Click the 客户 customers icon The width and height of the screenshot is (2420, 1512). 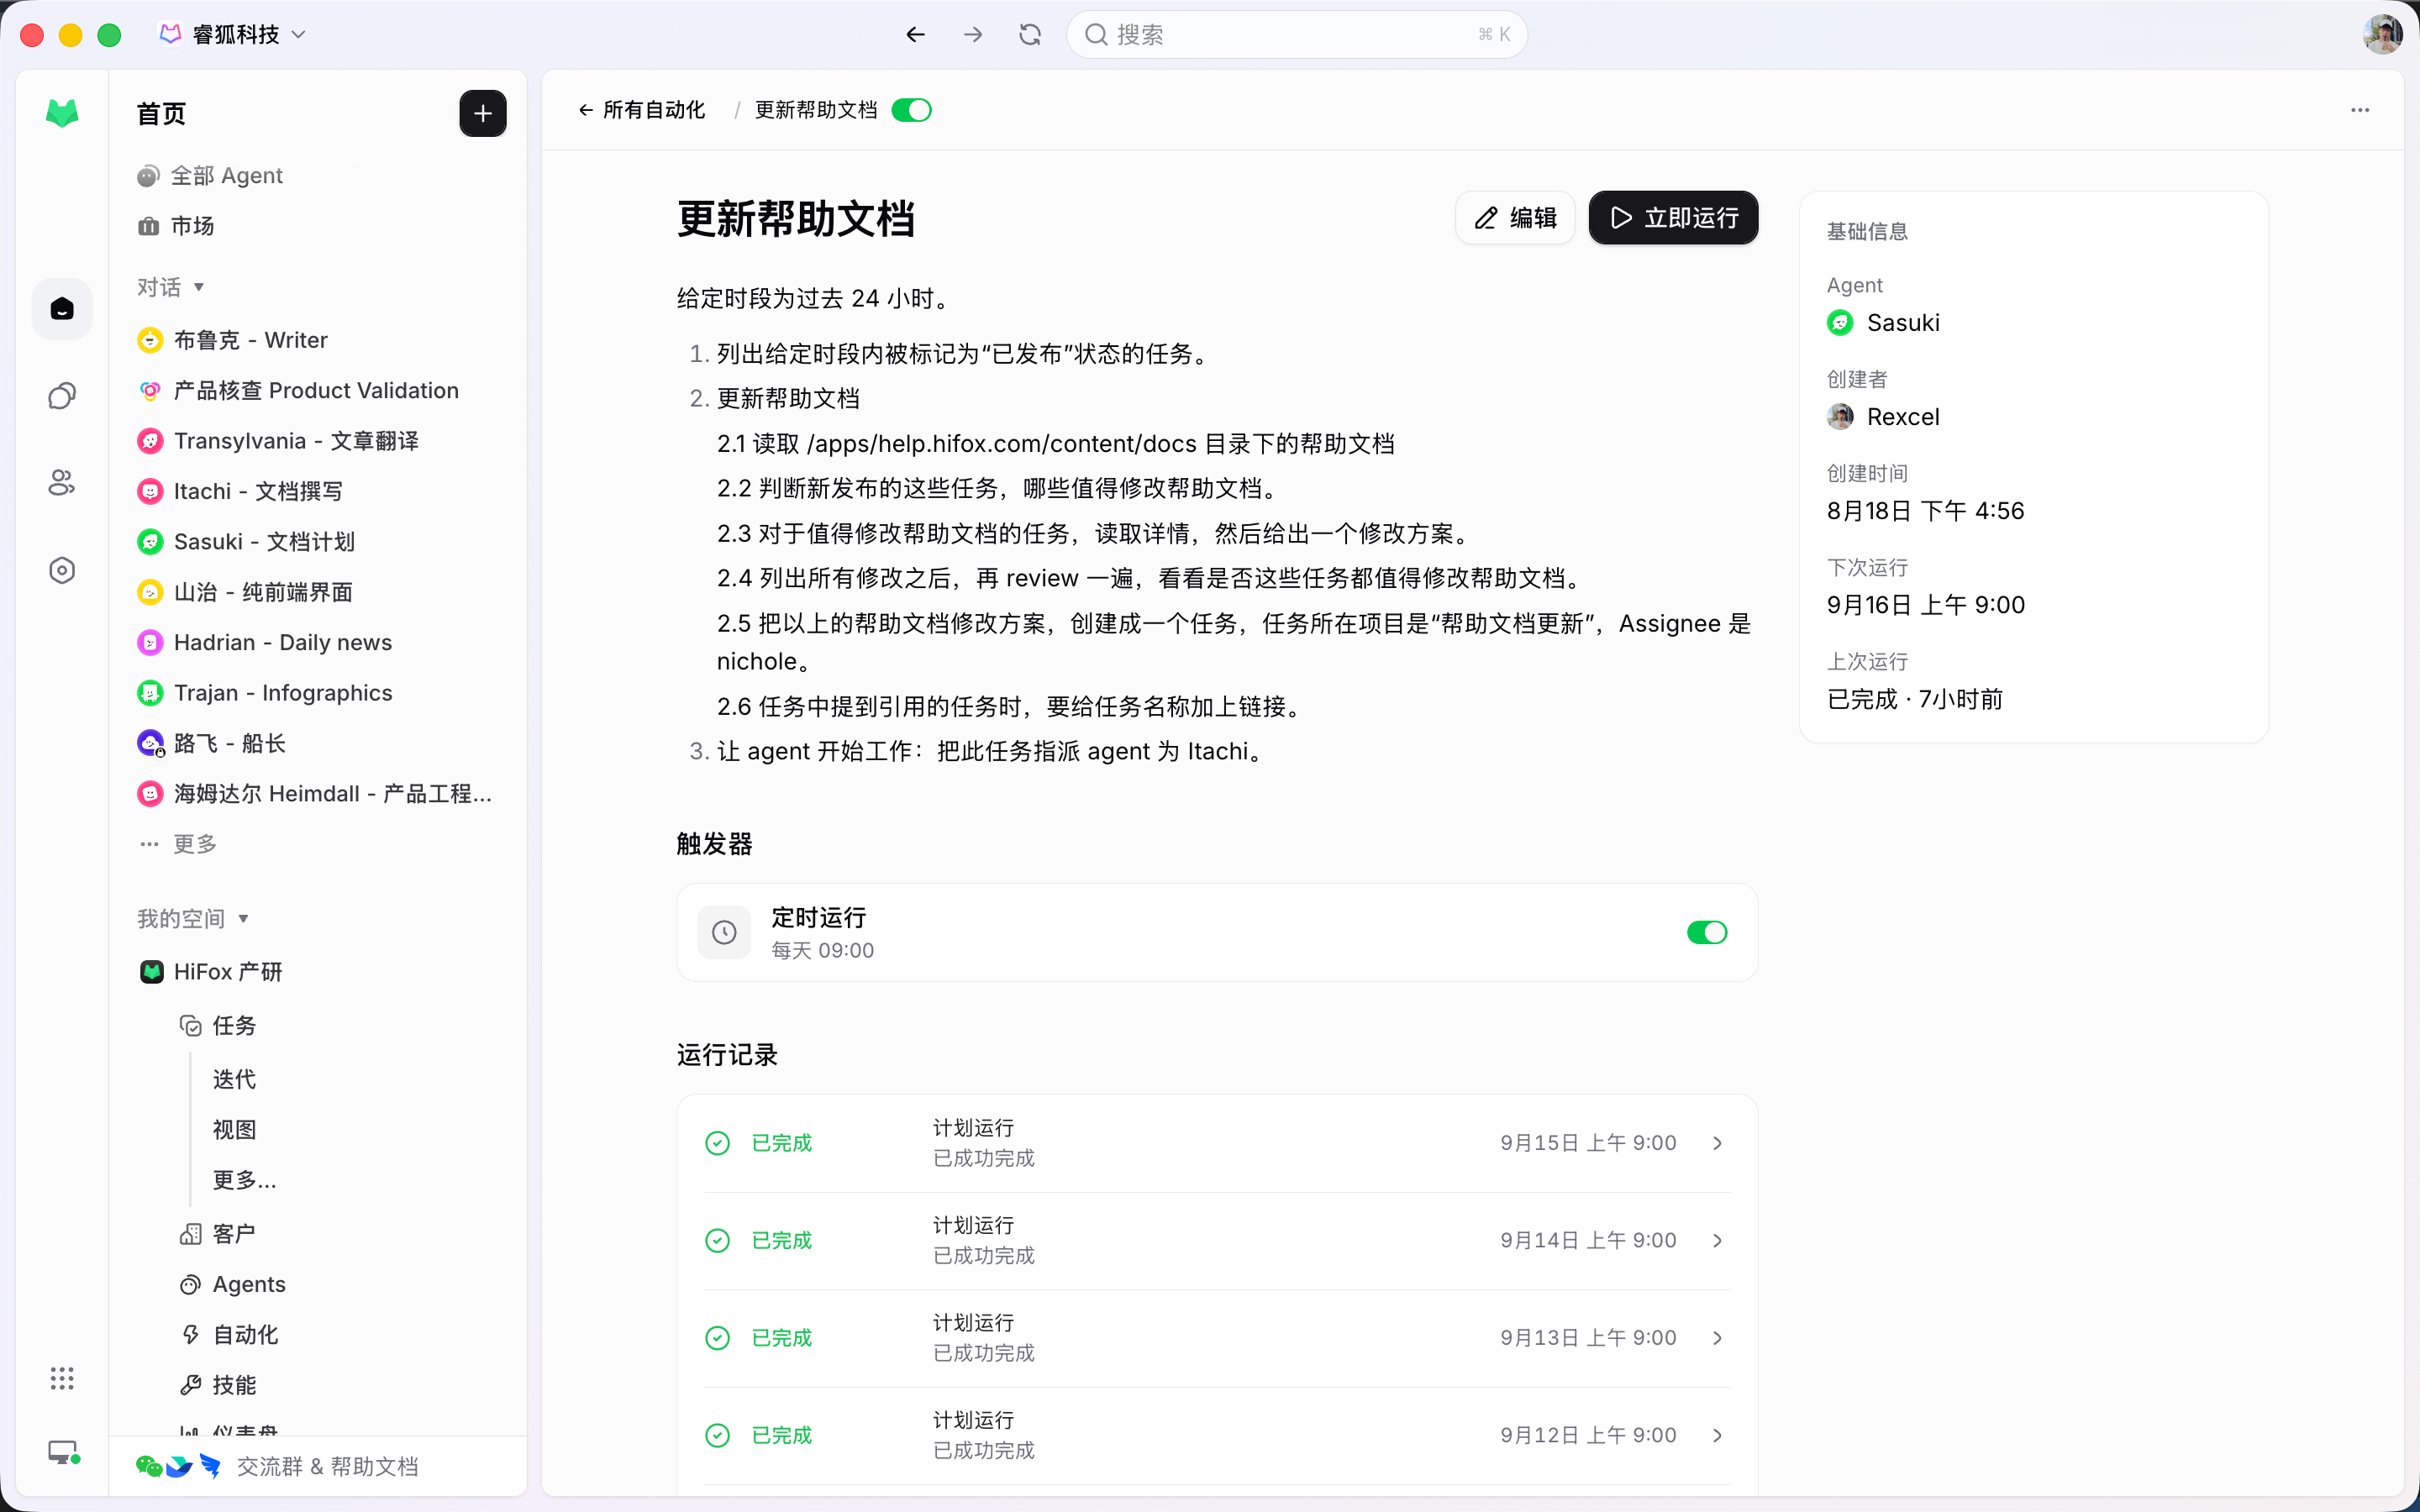tap(190, 1234)
